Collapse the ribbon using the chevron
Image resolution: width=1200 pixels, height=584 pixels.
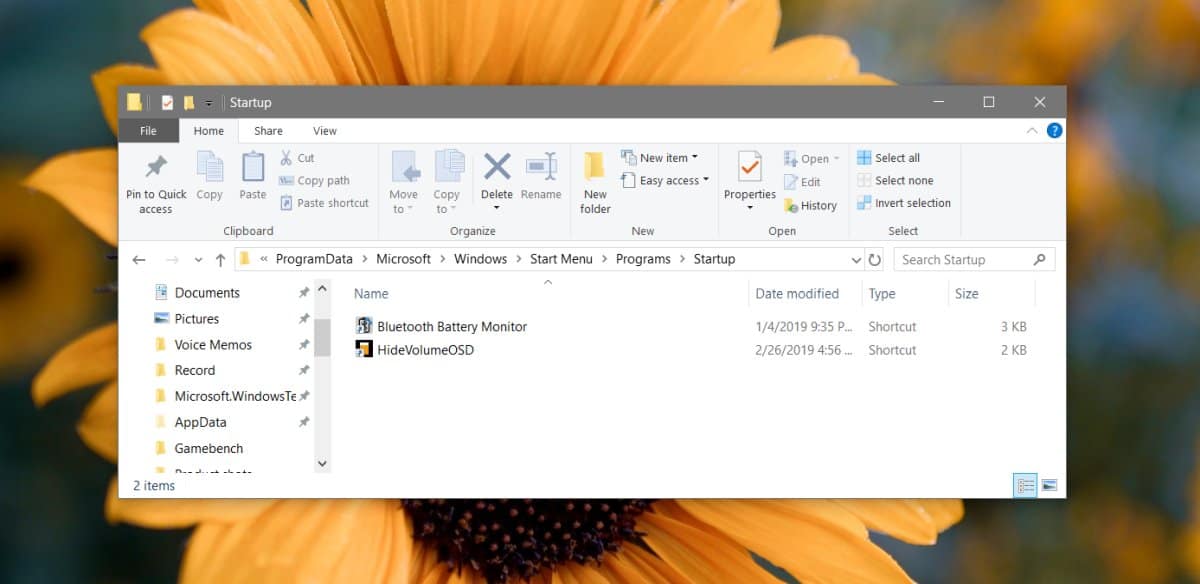(1032, 131)
